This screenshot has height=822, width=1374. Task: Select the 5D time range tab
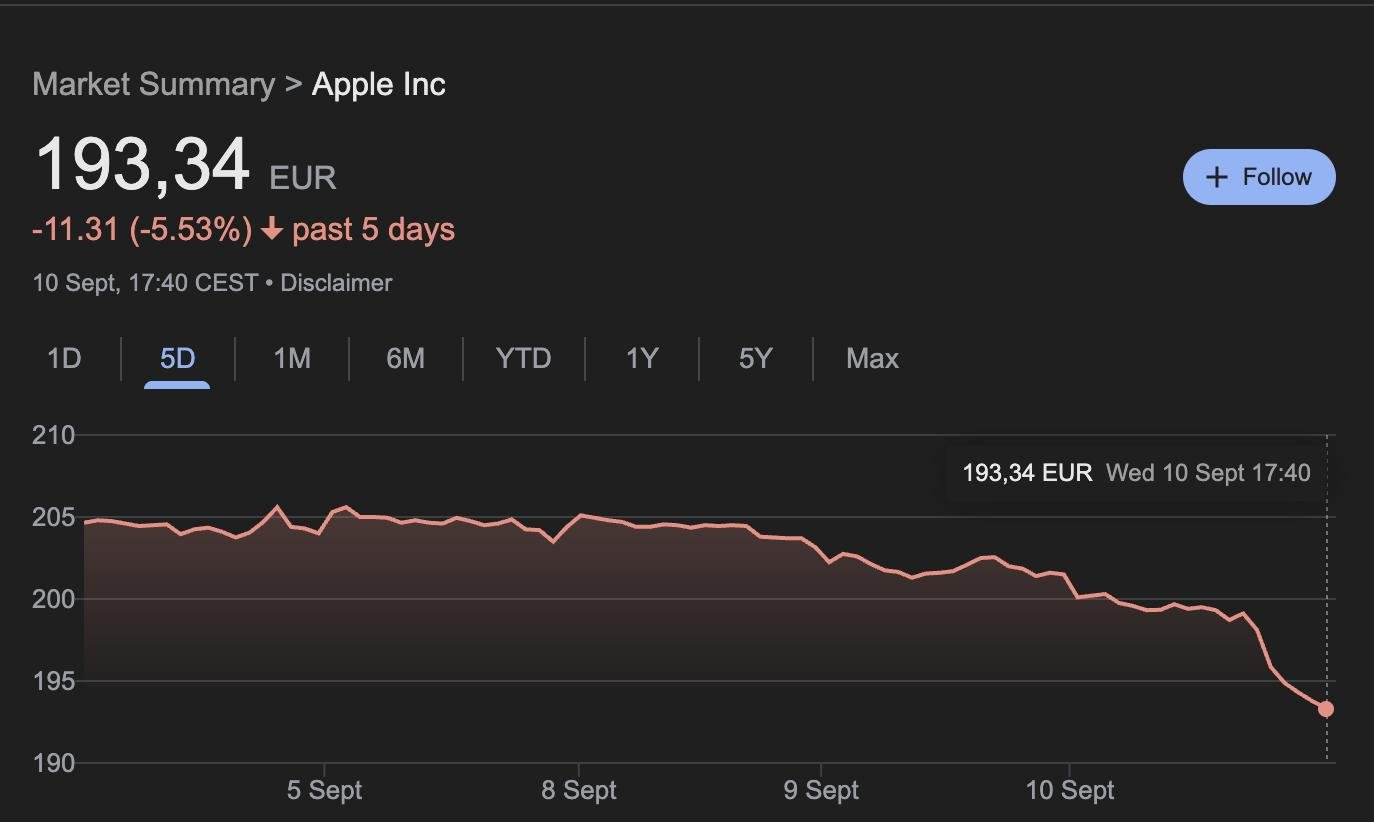point(177,359)
